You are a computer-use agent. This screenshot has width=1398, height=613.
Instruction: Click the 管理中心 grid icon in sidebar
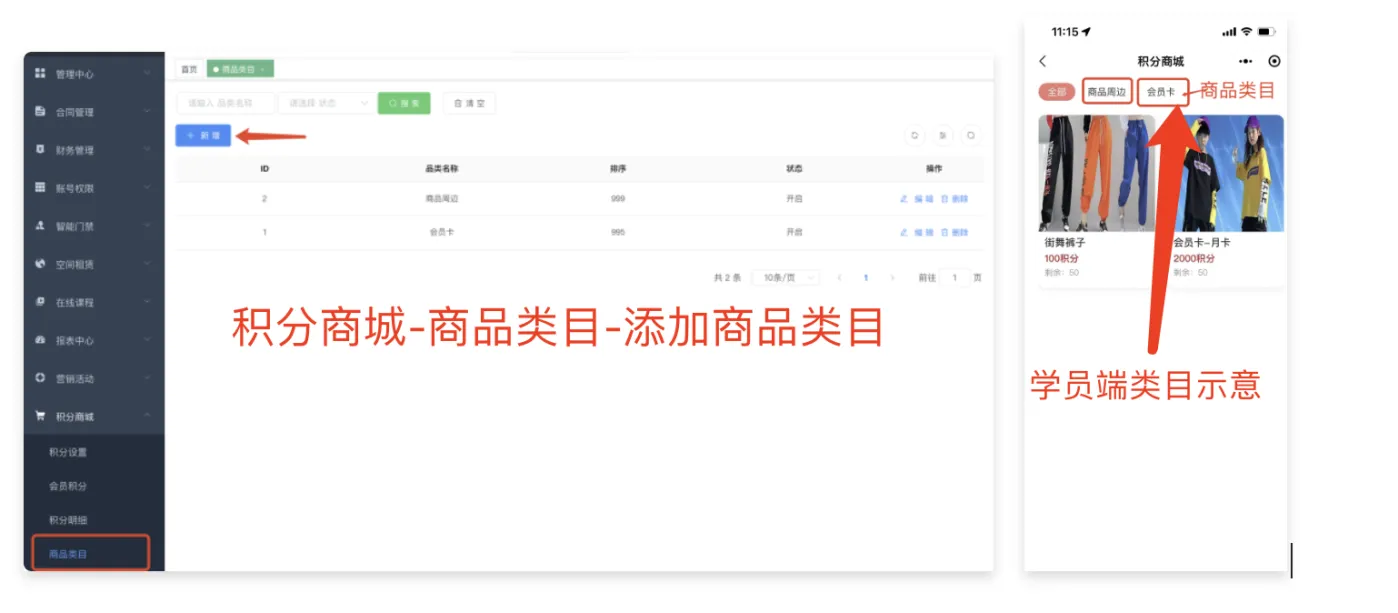tap(40, 74)
